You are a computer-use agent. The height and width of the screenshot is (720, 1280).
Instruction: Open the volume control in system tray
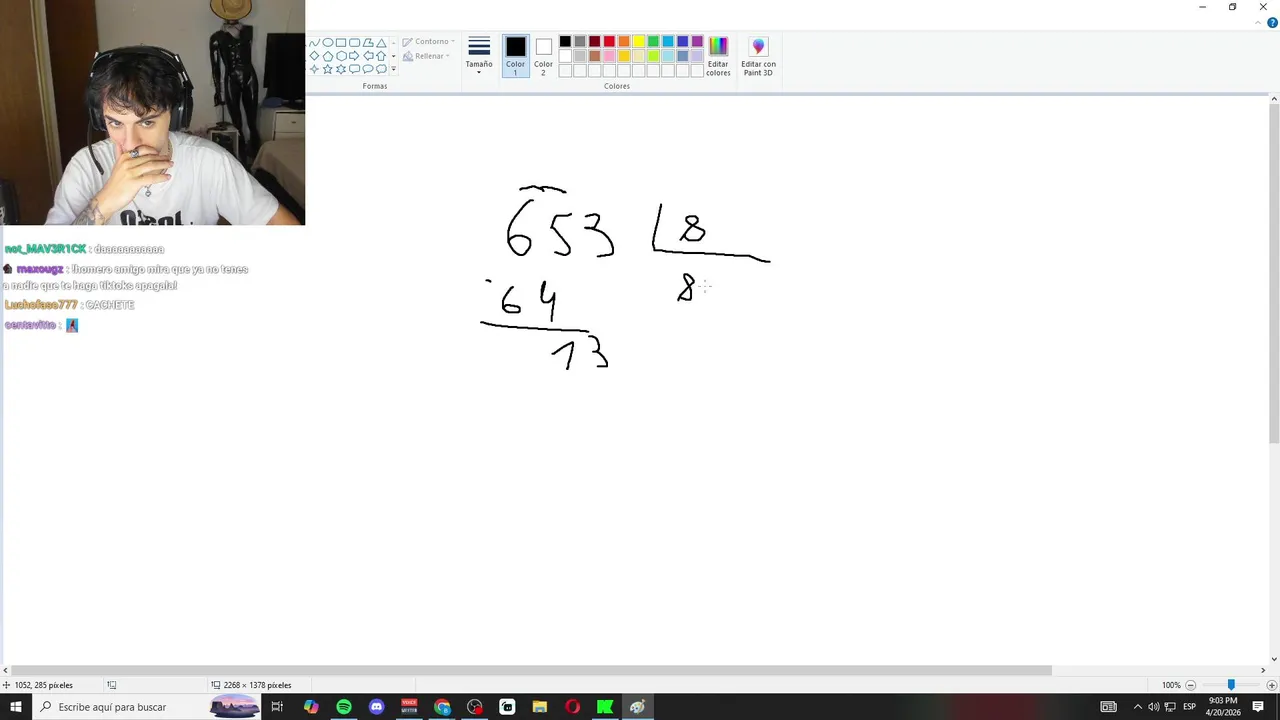pos(1154,707)
